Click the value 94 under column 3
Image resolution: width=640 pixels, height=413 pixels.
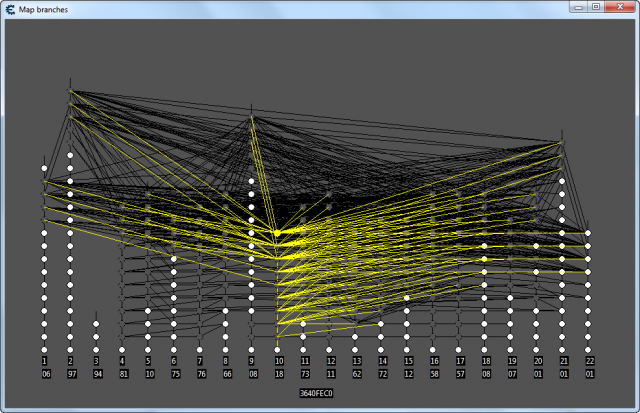[x=96, y=373]
